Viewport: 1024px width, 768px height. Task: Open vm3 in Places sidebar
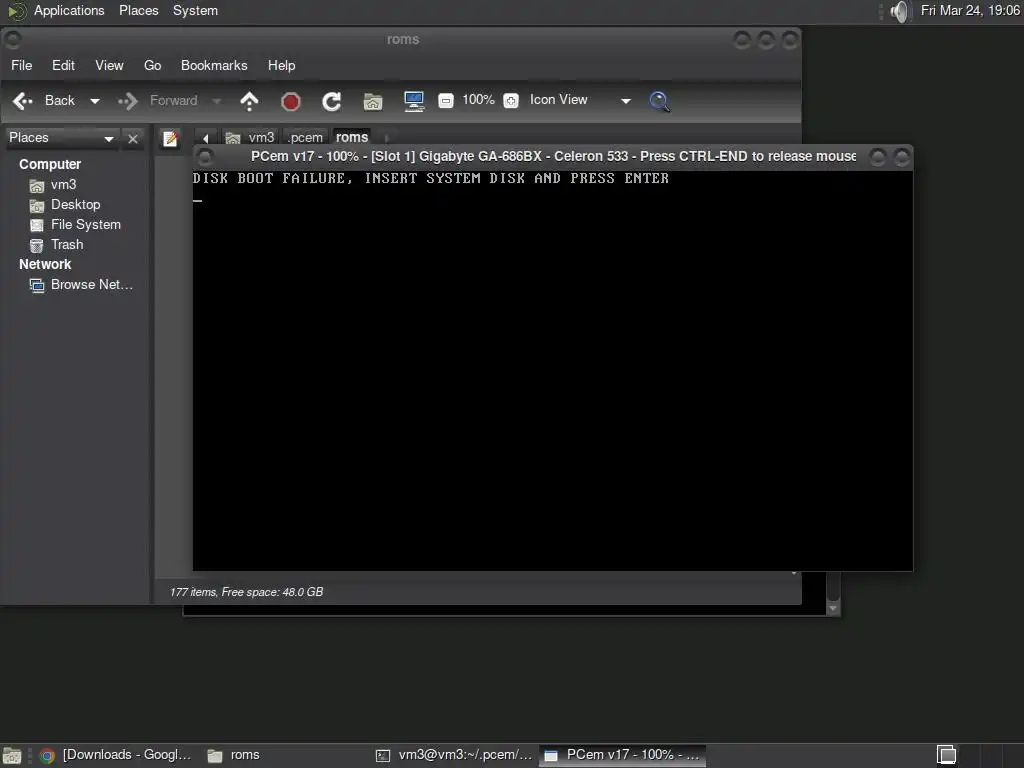pyautogui.click(x=53, y=185)
